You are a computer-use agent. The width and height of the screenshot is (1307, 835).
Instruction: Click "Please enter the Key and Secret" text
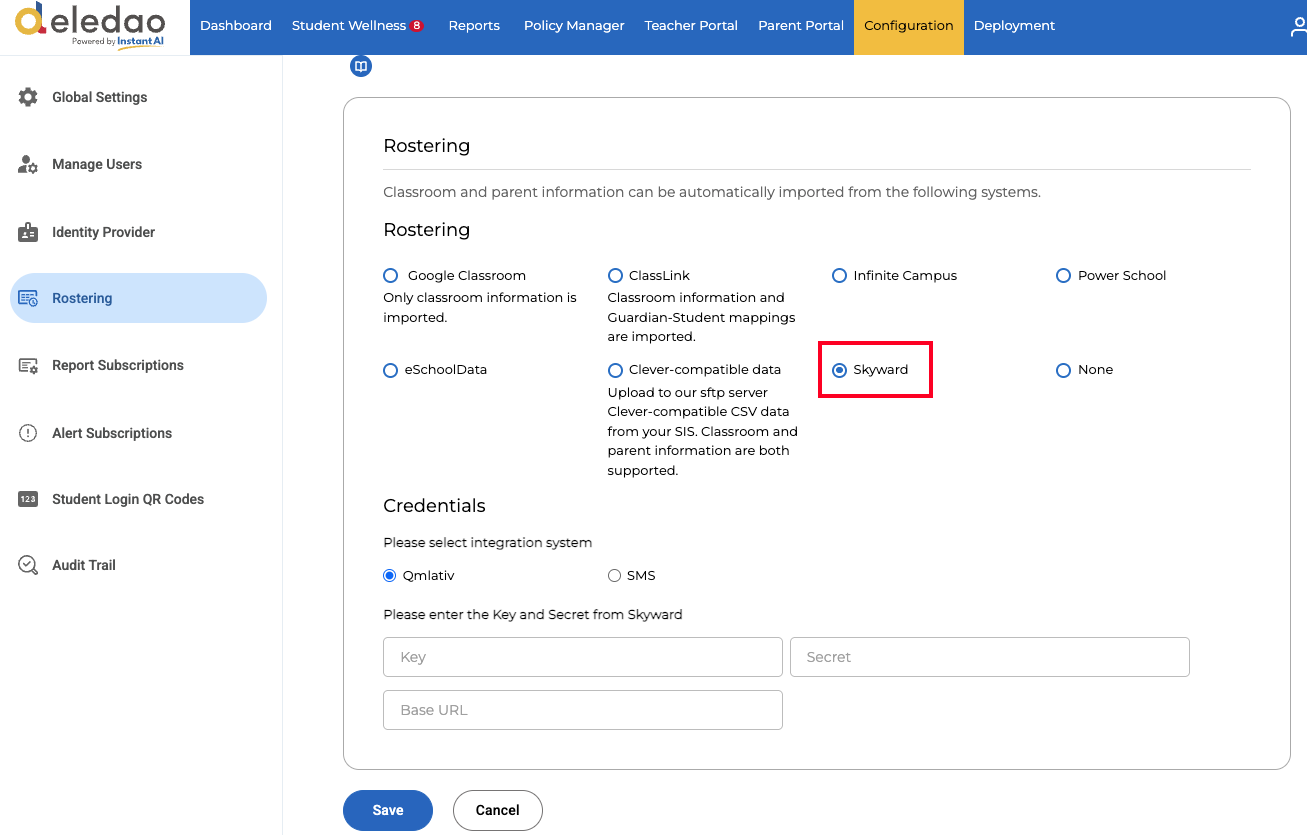[533, 614]
